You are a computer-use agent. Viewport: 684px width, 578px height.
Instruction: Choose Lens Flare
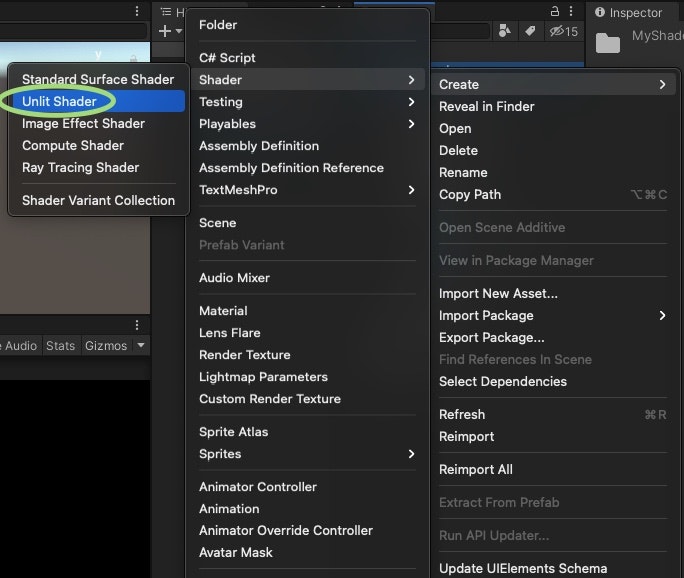point(308,333)
